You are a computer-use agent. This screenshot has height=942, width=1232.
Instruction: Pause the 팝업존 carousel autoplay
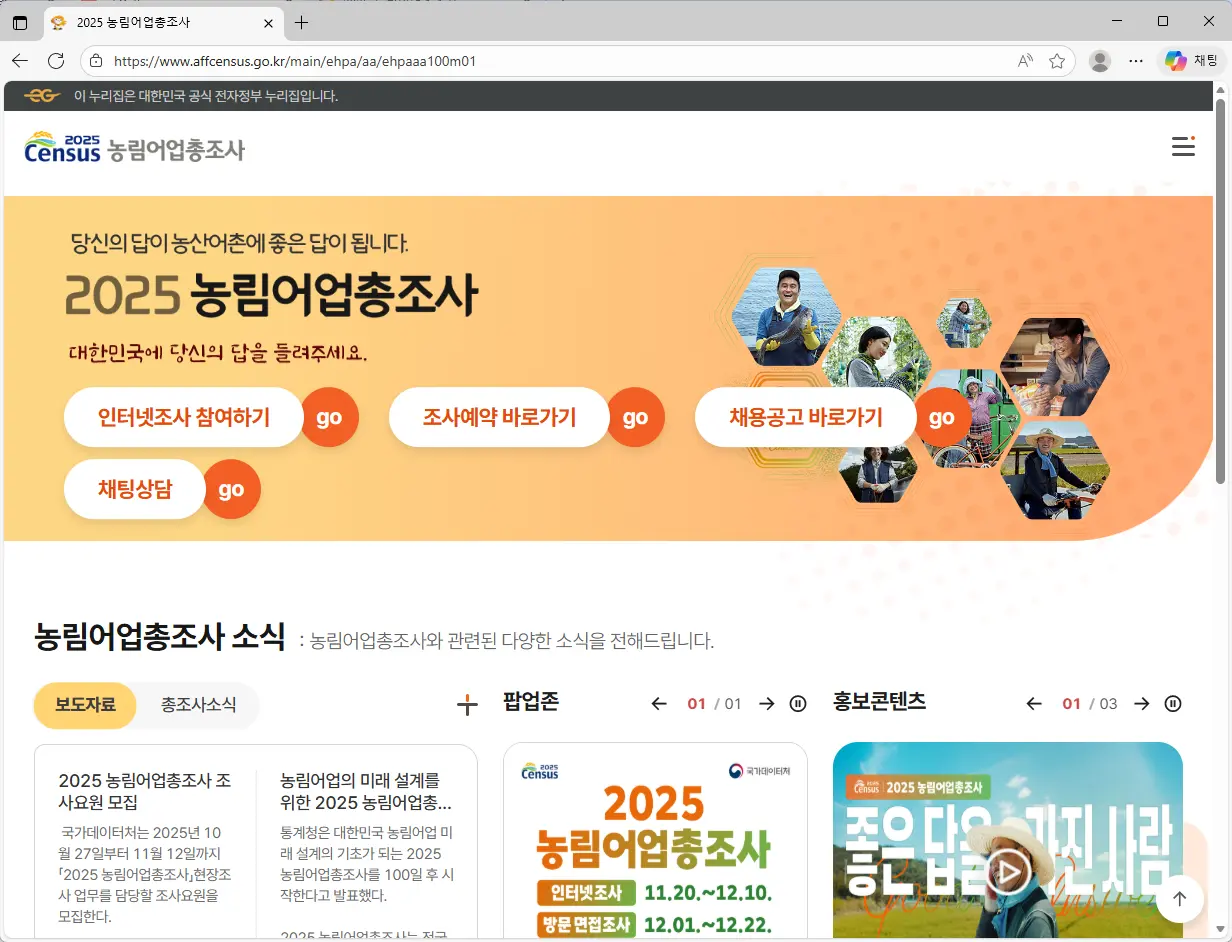797,703
